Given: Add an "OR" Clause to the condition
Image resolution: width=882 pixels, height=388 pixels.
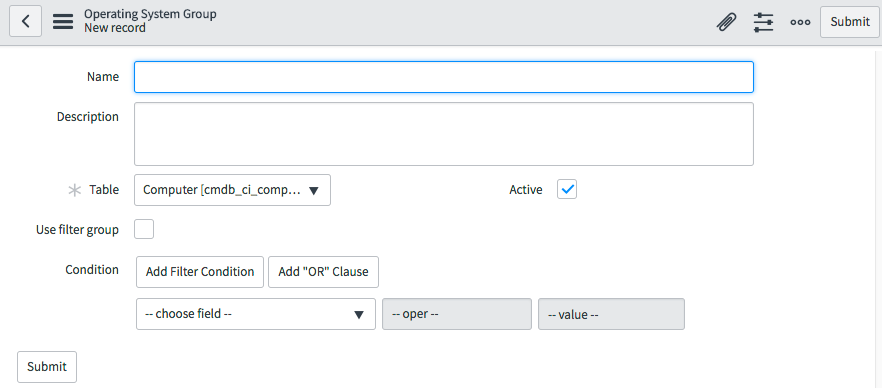Looking at the screenshot, I should 323,272.
